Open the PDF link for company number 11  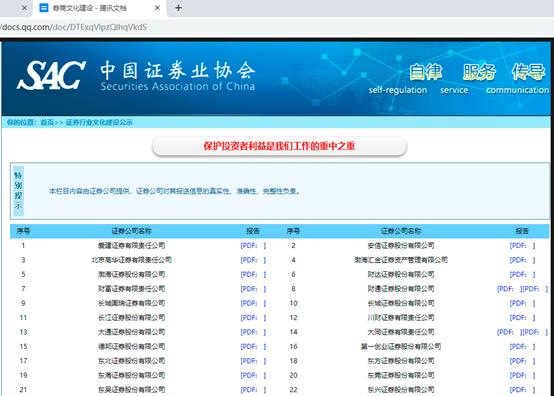253,318
